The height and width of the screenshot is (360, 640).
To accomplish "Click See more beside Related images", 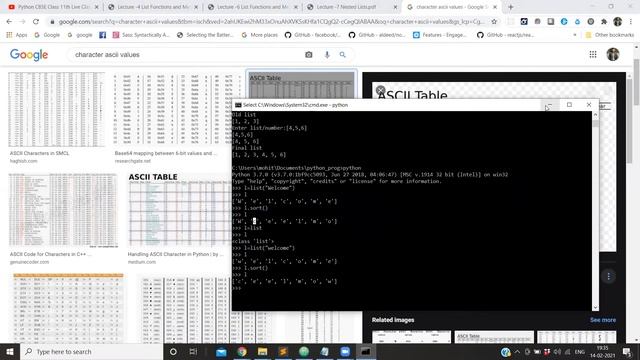I will tap(602, 320).
